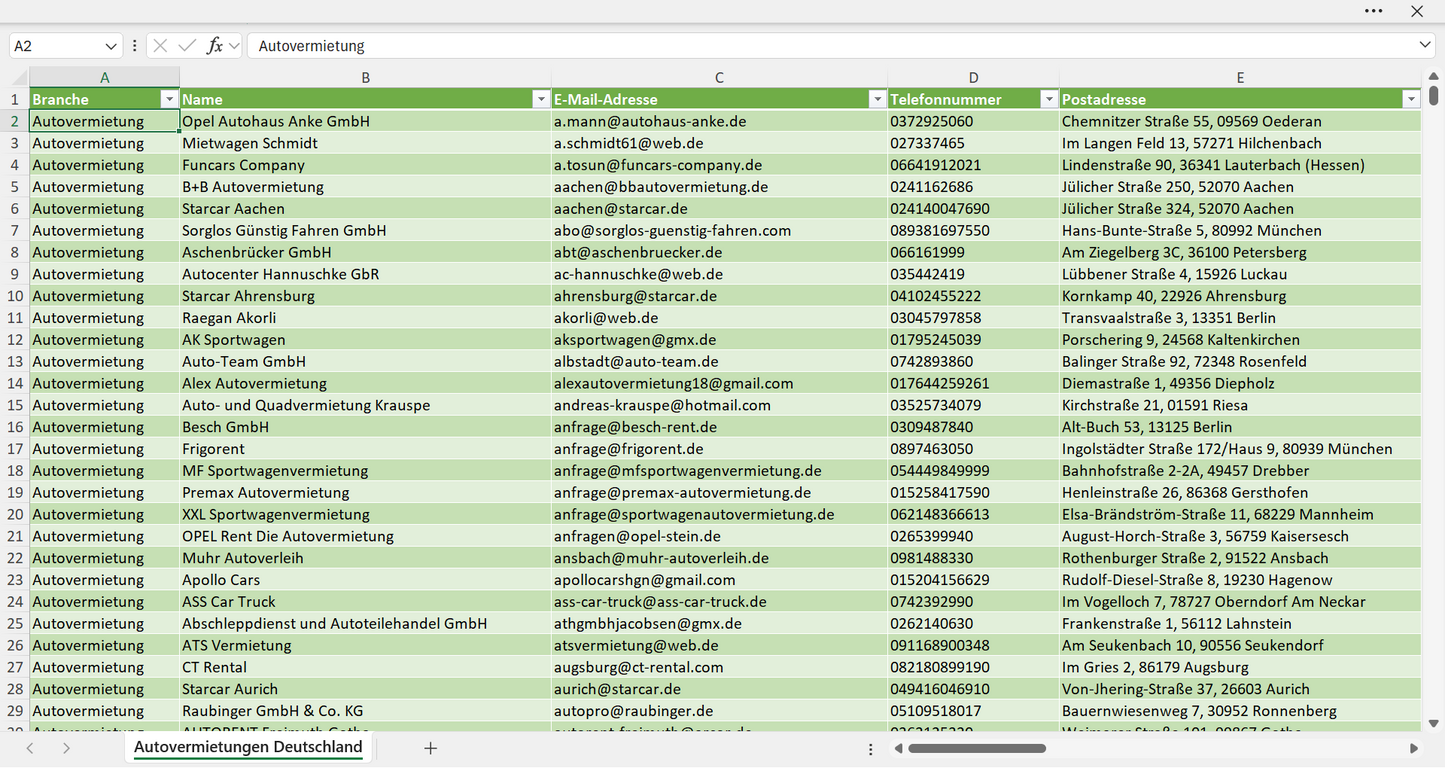The height and width of the screenshot is (768, 1445).
Task: Select the Raegan Akorli name cell
Action: [x=366, y=318]
